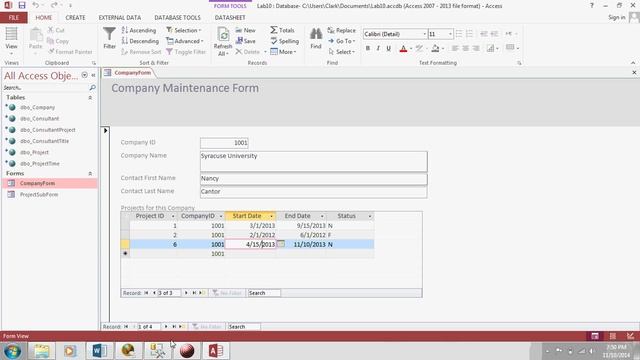Screen dimensions: 640x360
Task: Apply Italic formatting
Action: (x=378, y=48)
